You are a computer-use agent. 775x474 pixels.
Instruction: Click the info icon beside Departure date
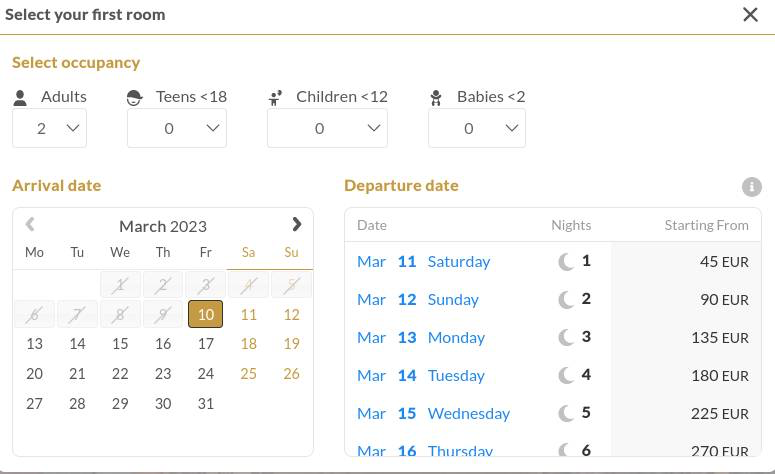coord(752,187)
